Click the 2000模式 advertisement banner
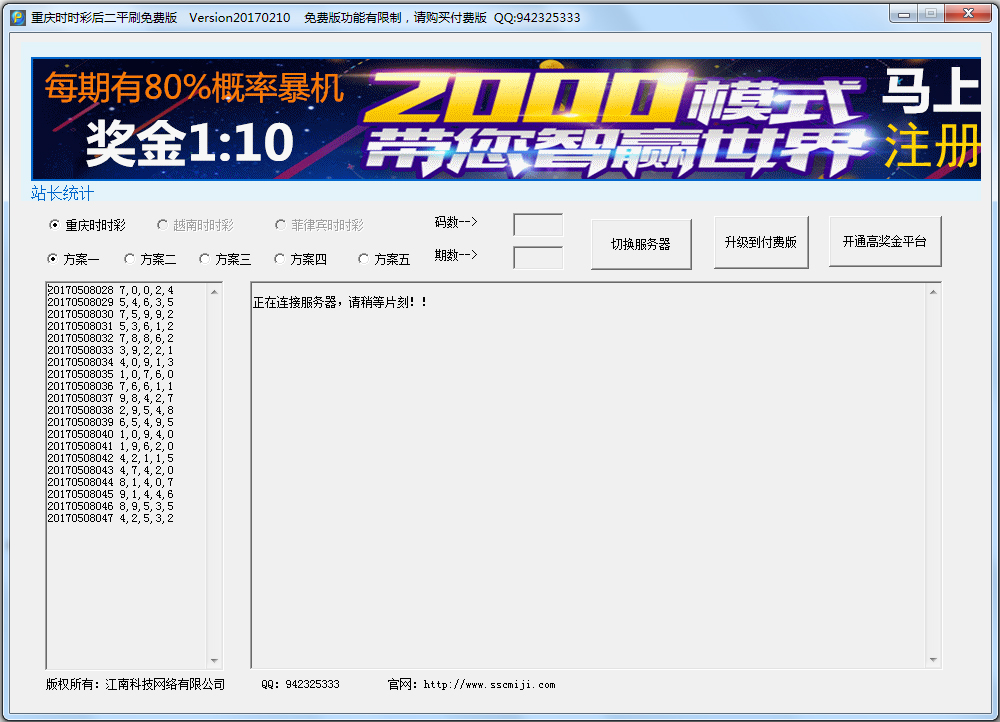This screenshot has width=1000, height=722. coord(506,119)
